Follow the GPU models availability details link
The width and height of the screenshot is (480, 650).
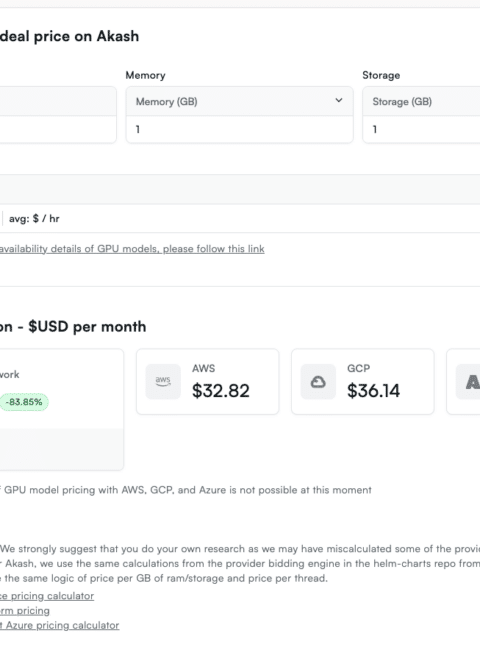pos(132,249)
